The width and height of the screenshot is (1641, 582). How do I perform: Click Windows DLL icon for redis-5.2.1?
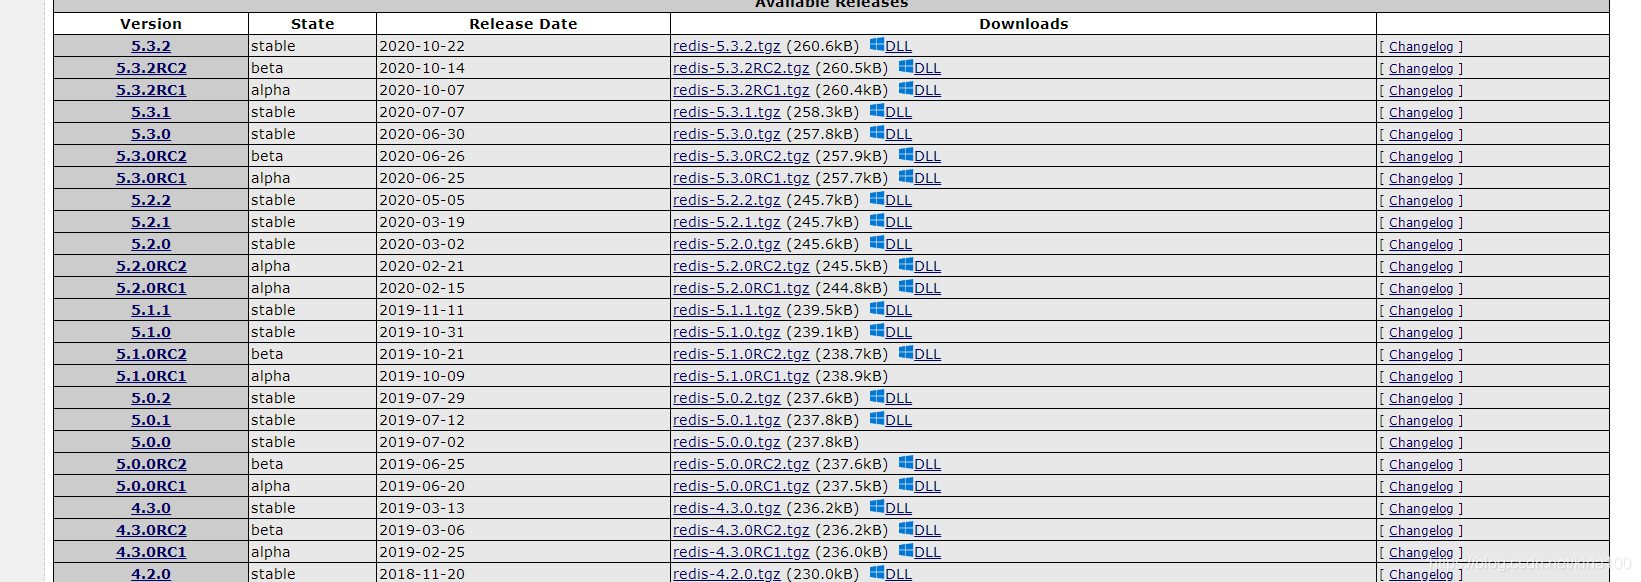point(877,221)
